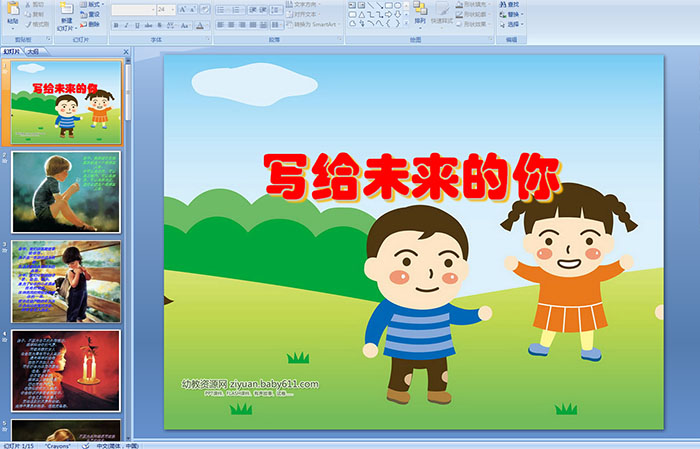Viewport: 700px width, 449px height.
Task: Select slide 2 thumbnail with sitting boy
Action: coord(66,192)
